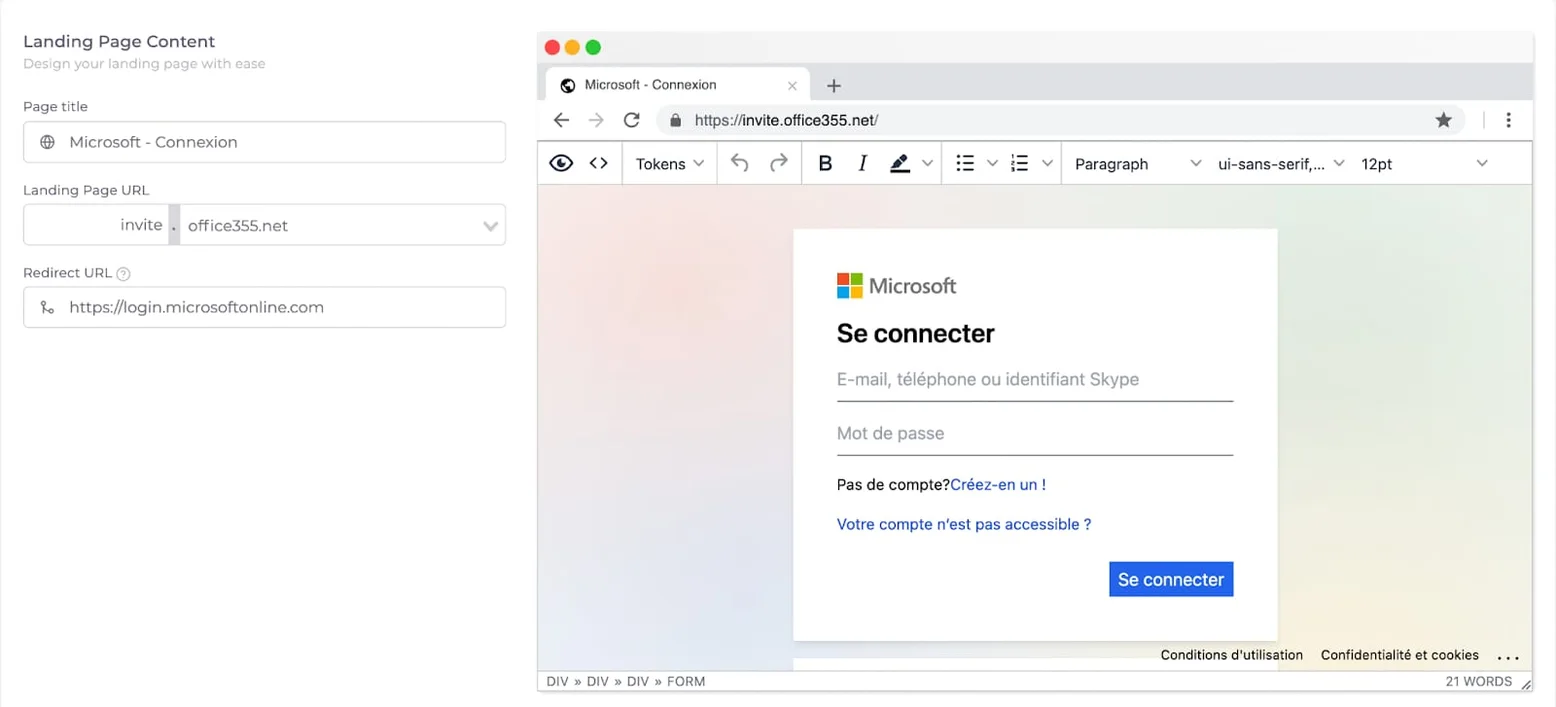Click the browser back arrow

(x=561, y=120)
